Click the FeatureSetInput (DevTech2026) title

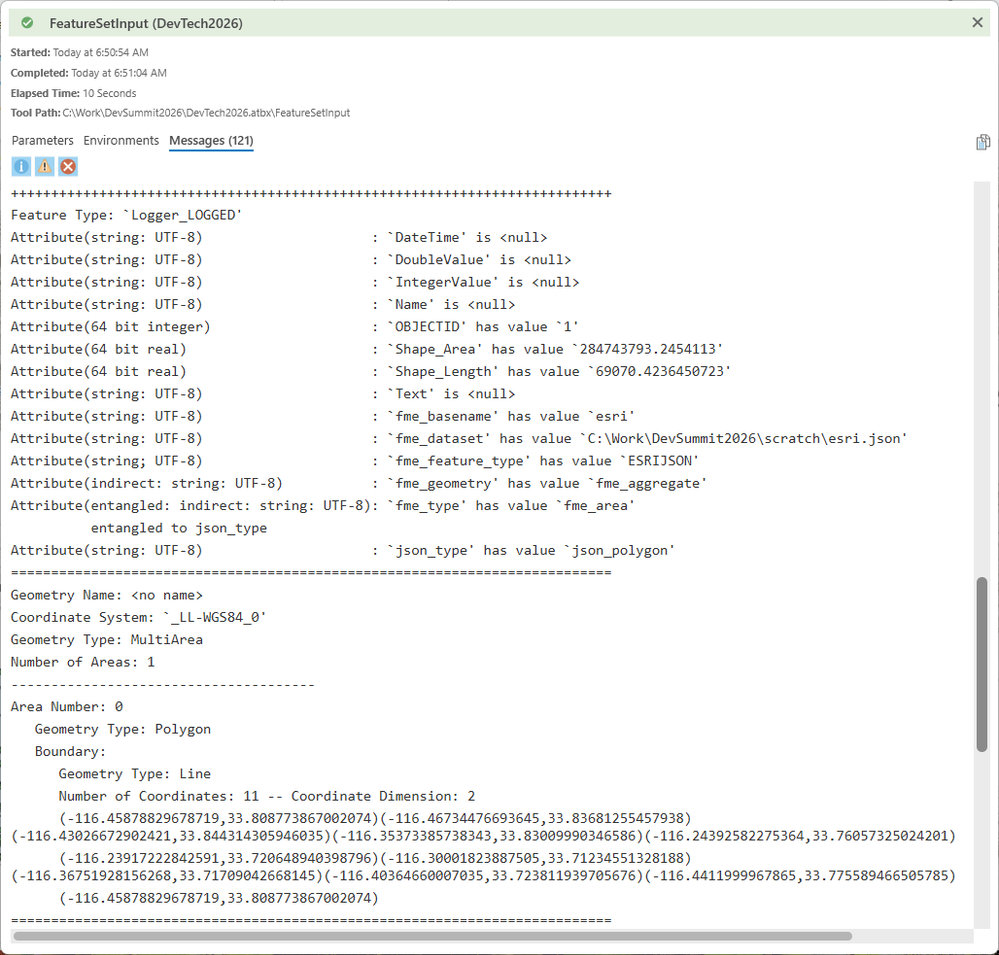[146, 24]
